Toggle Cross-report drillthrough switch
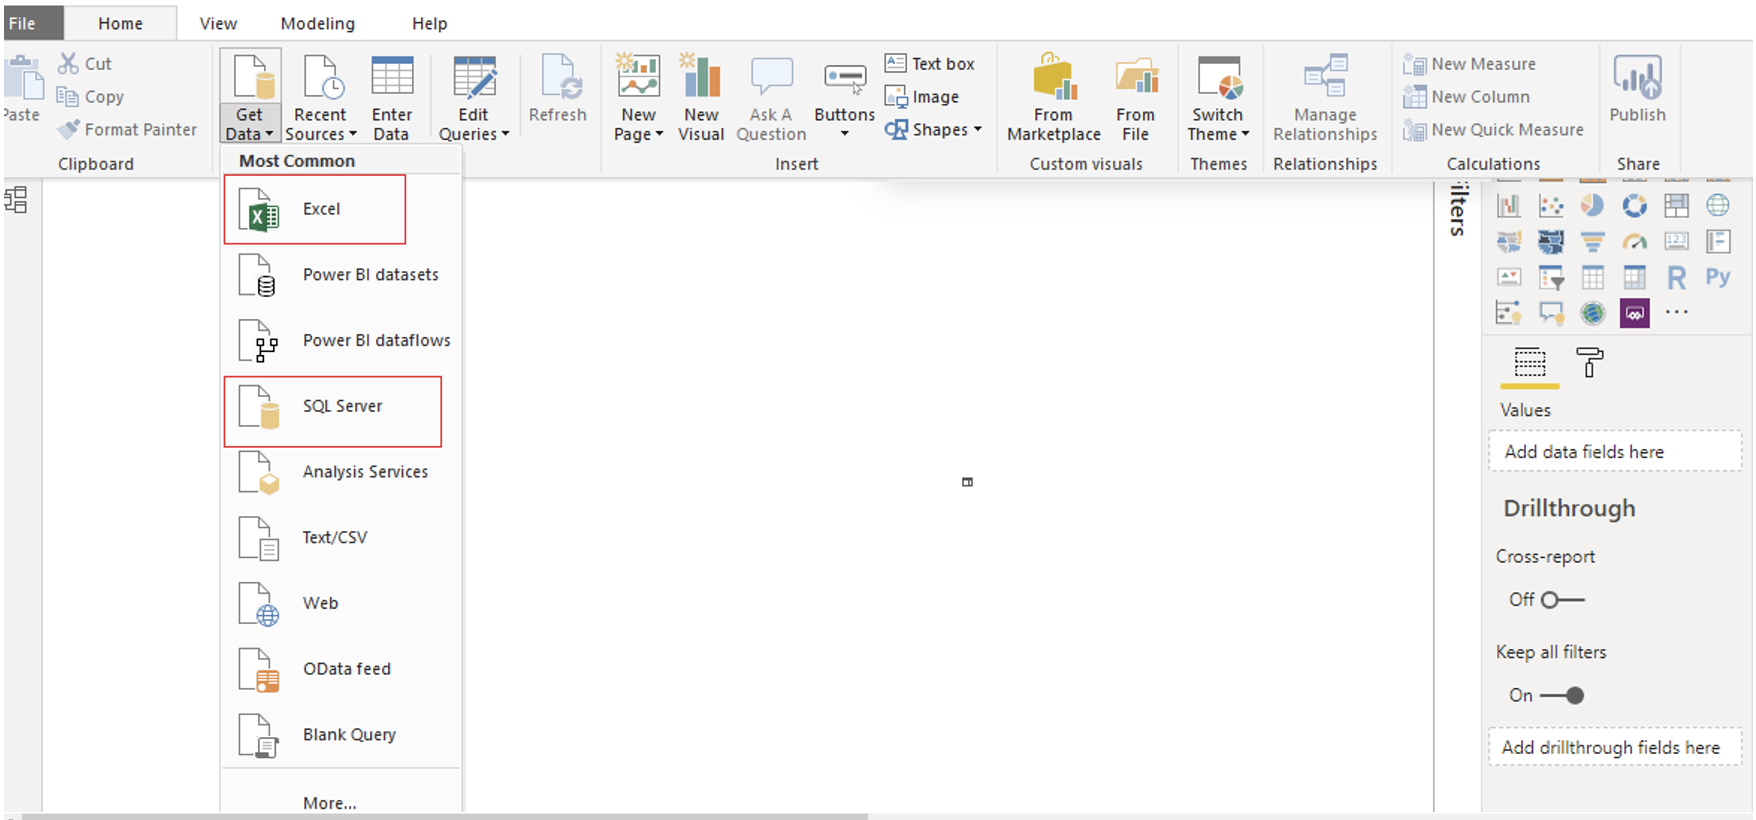Viewport: 1756px width, 820px height. tap(1561, 600)
